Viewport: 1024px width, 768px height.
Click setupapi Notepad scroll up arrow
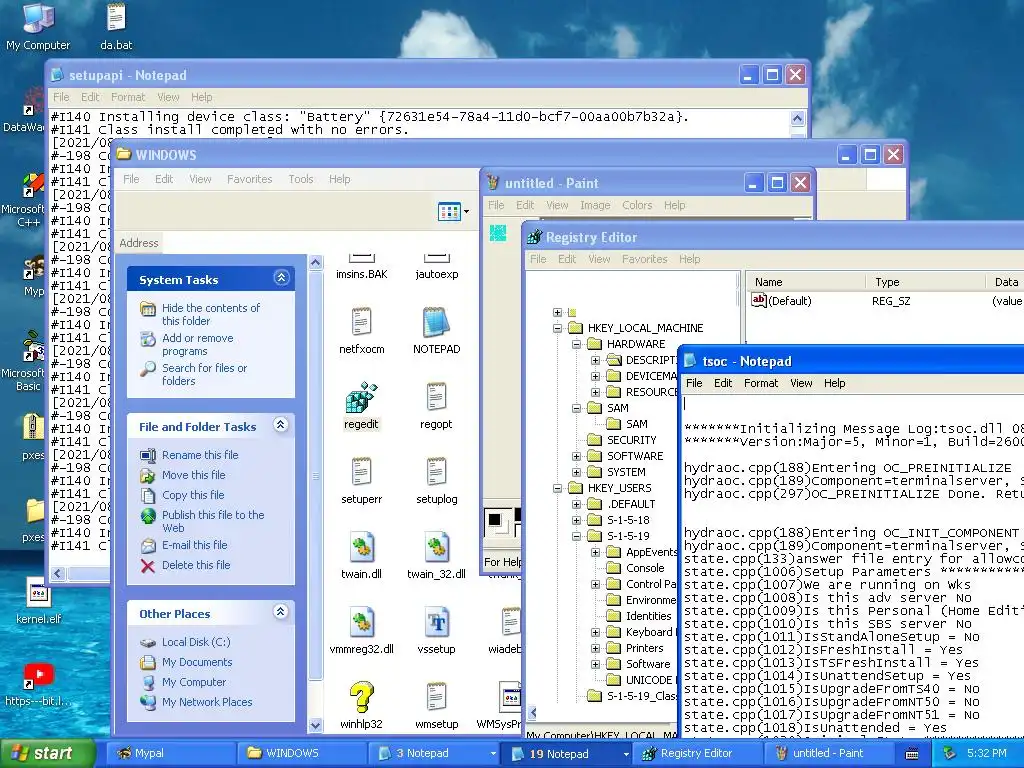[797, 118]
